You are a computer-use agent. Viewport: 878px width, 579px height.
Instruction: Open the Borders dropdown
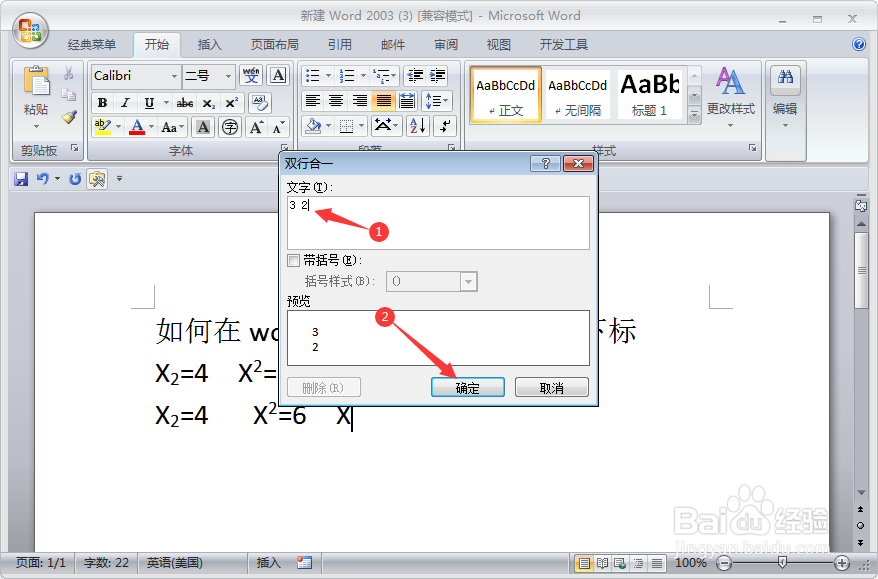(362, 126)
